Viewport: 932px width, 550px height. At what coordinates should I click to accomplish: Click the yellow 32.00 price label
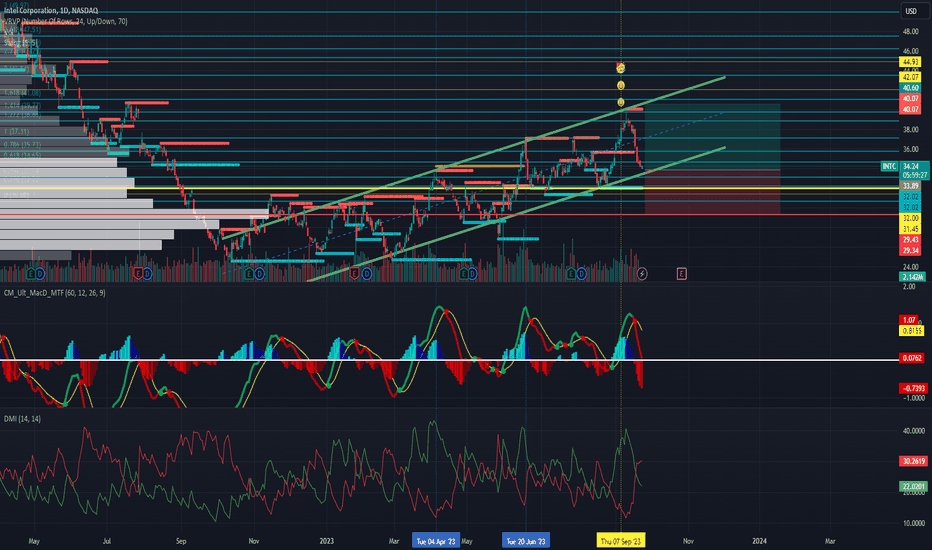pos(911,218)
